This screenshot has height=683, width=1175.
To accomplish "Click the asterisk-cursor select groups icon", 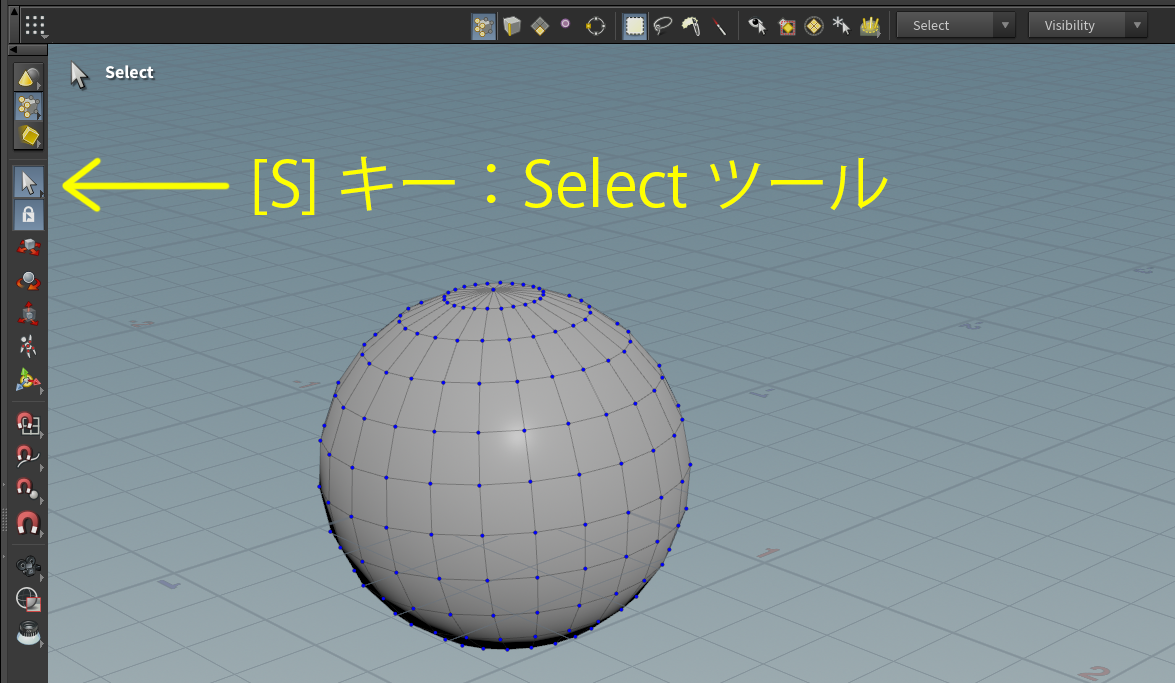I will (842, 27).
